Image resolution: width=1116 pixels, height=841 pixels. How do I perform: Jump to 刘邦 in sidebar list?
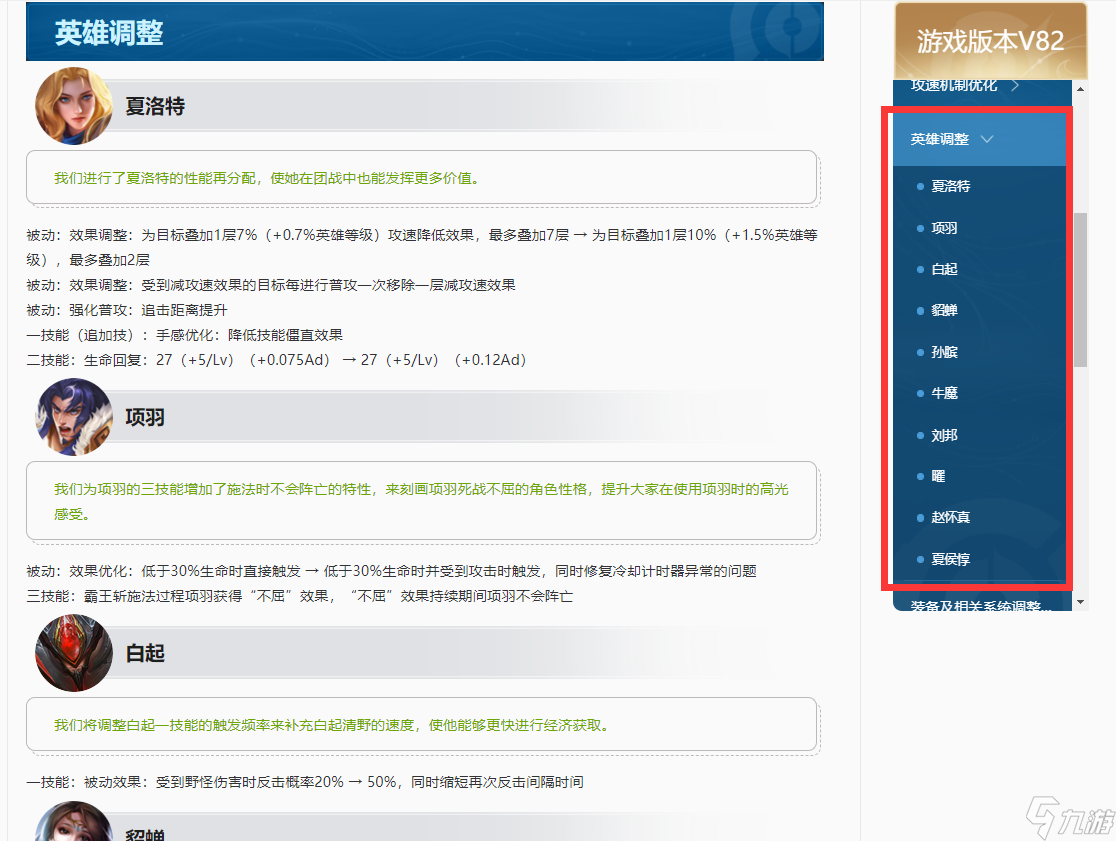pos(944,435)
